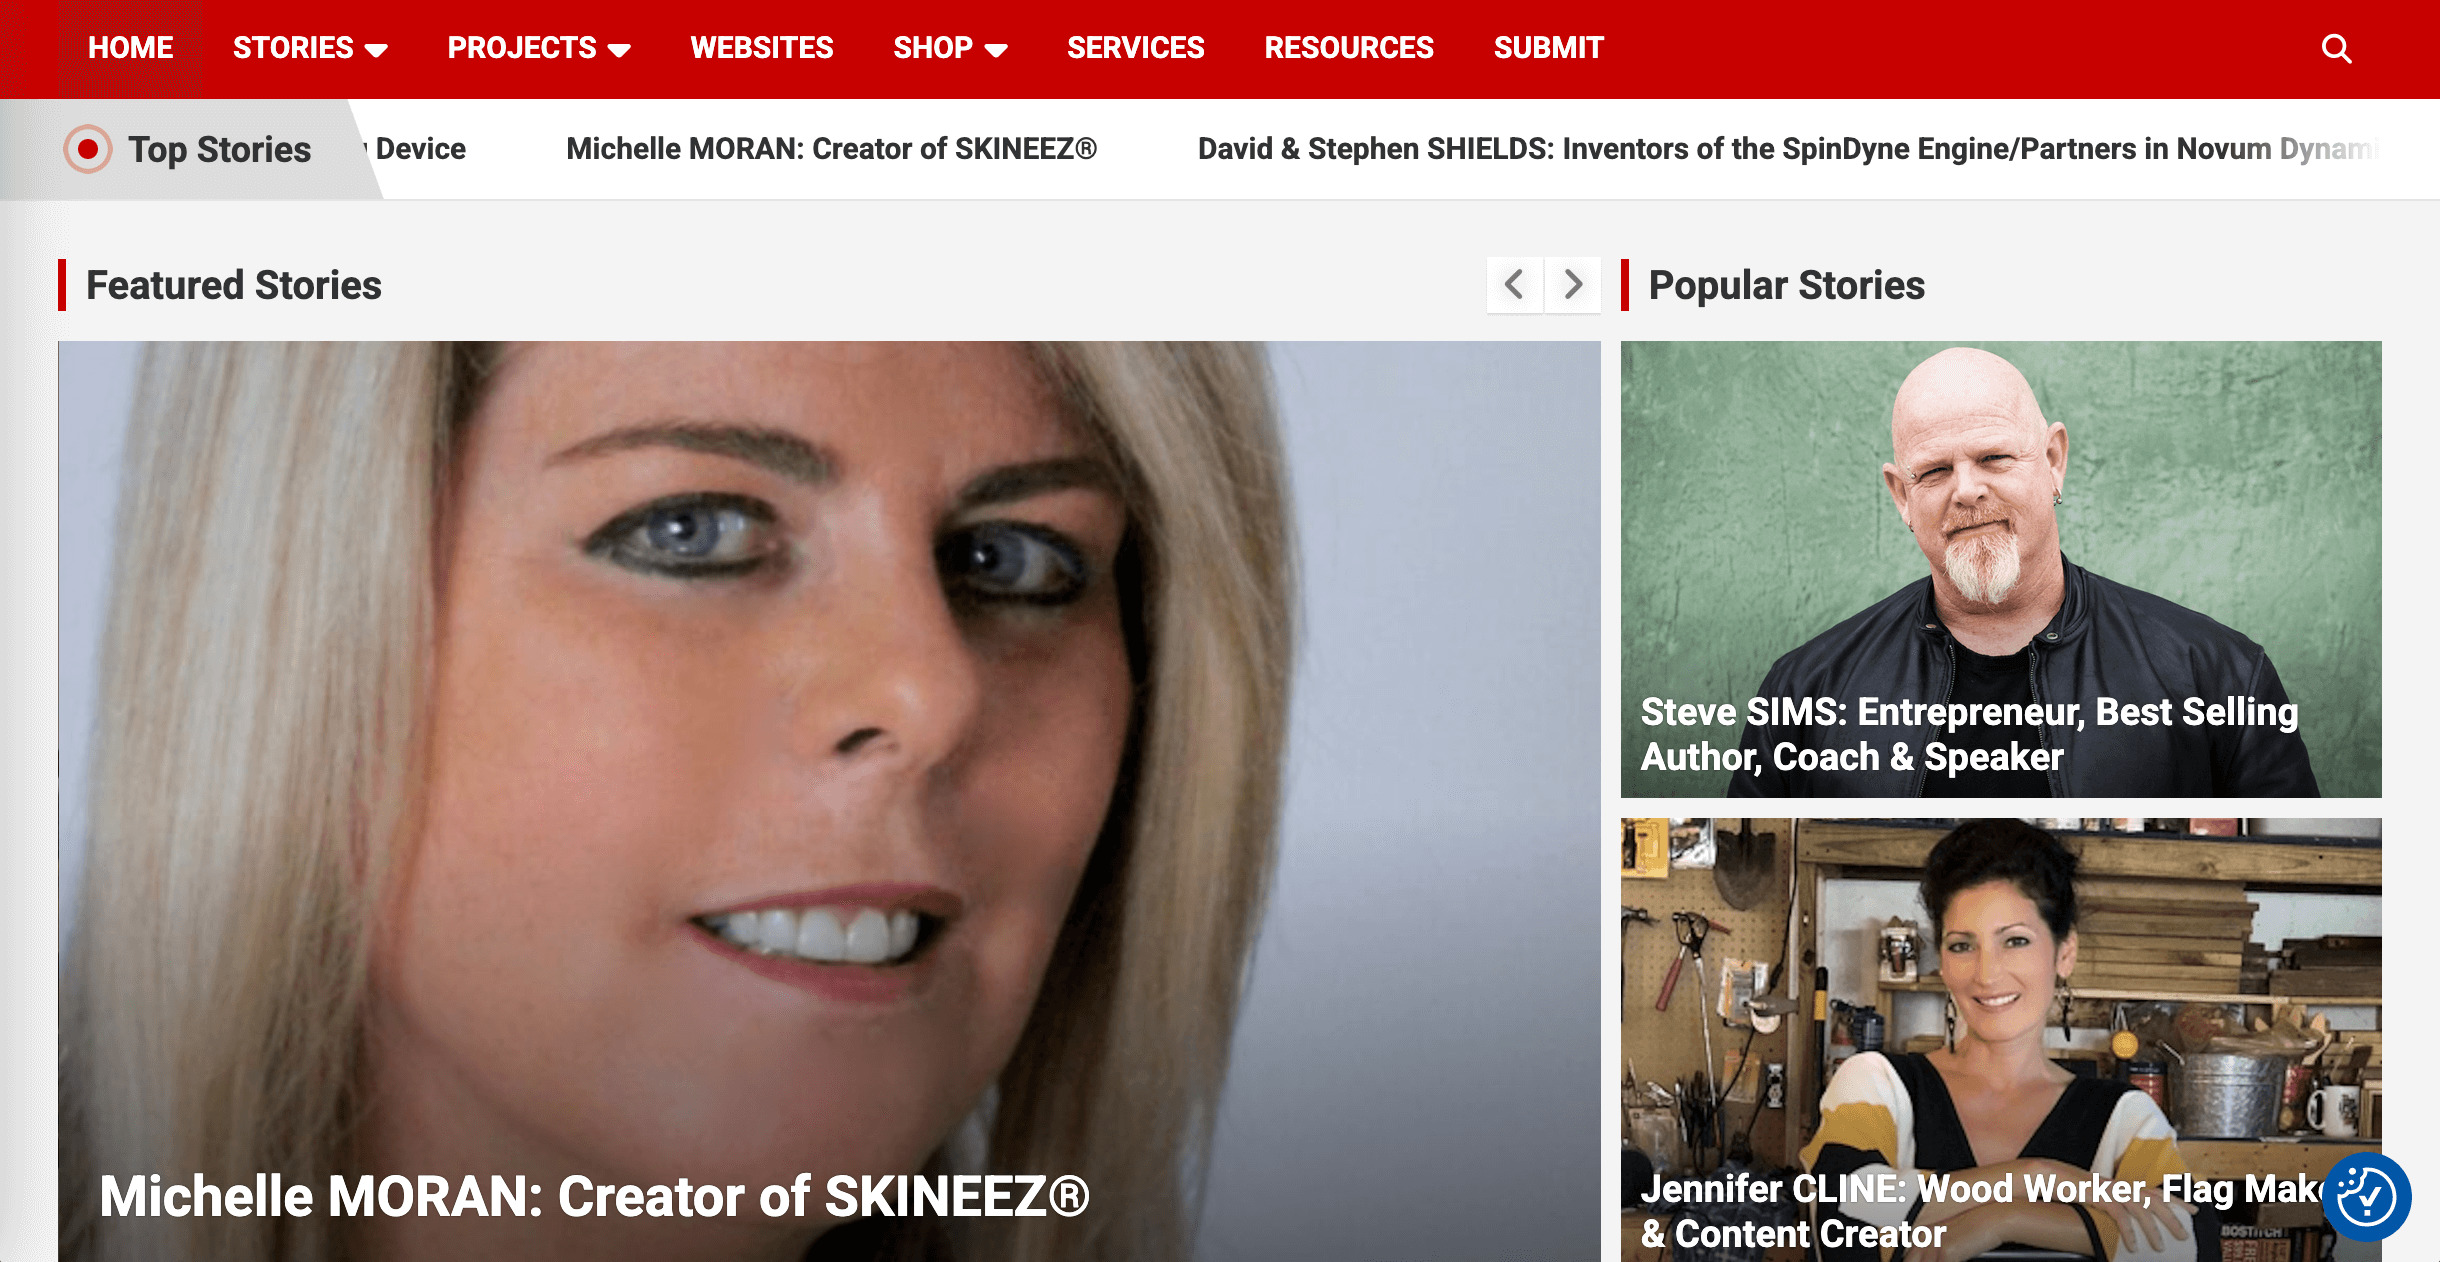Click the accessibility widget icon
Image resolution: width=2440 pixels, height=1262 pixels.
click(2366, 1197)
